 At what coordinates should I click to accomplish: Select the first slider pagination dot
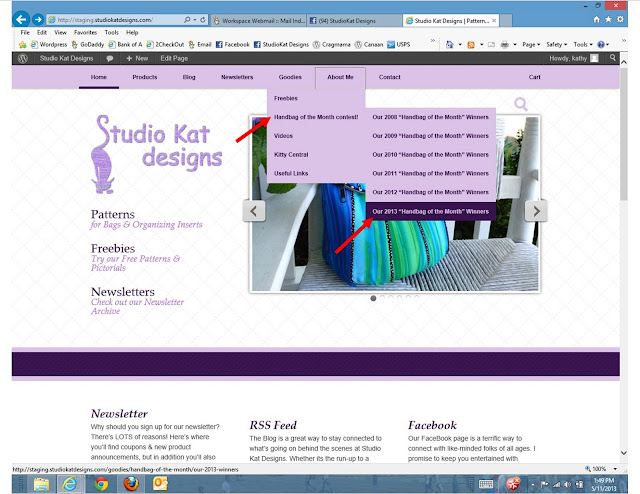coord(373,298)
